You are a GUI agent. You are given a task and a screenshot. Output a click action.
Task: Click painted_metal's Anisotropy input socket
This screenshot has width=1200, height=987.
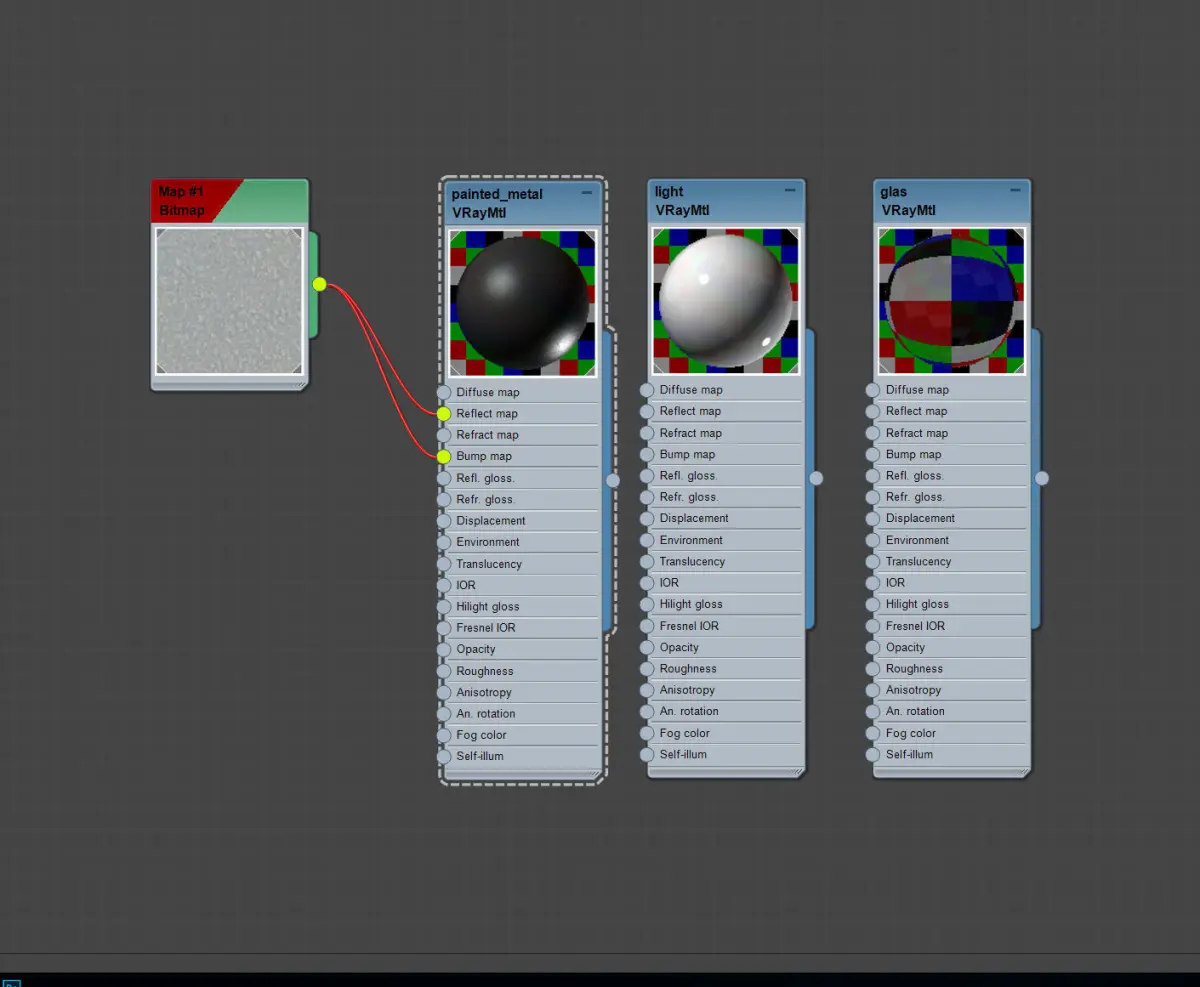coord(444,692)
